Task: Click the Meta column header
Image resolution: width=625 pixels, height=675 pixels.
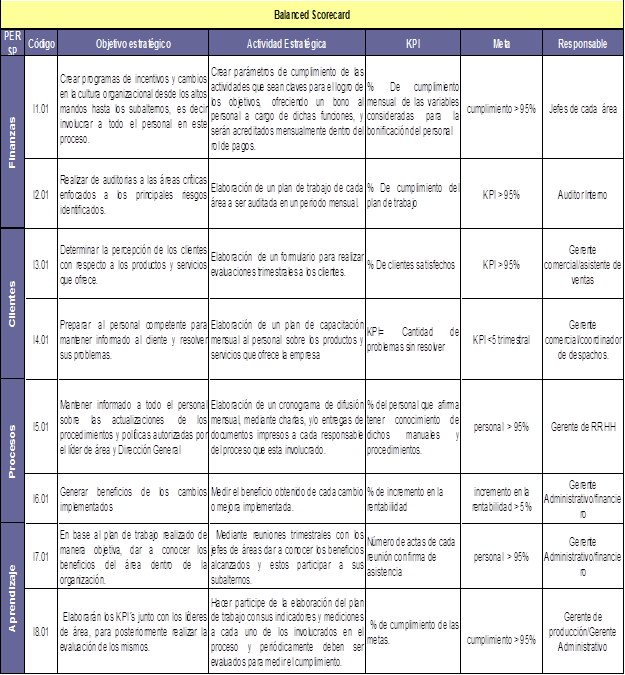Action: click(x=502, y=44)
